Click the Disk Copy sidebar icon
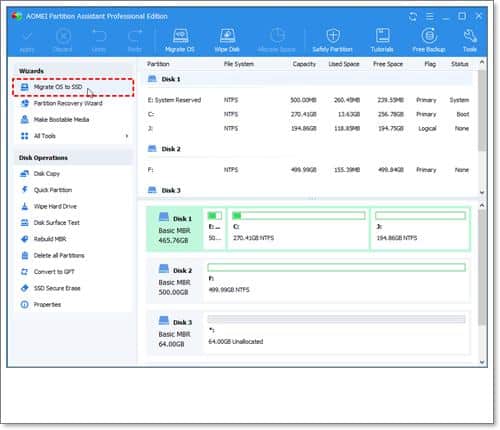 pos(25,174)
